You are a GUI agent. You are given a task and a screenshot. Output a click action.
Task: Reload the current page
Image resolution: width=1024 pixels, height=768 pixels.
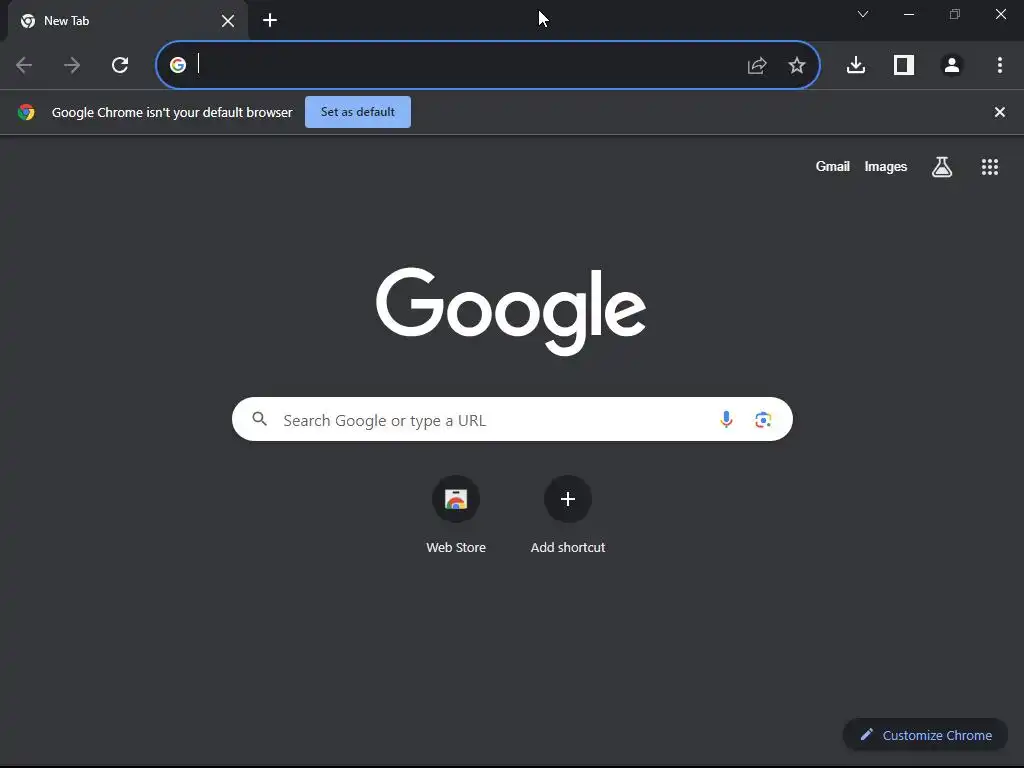coord(120,65)
